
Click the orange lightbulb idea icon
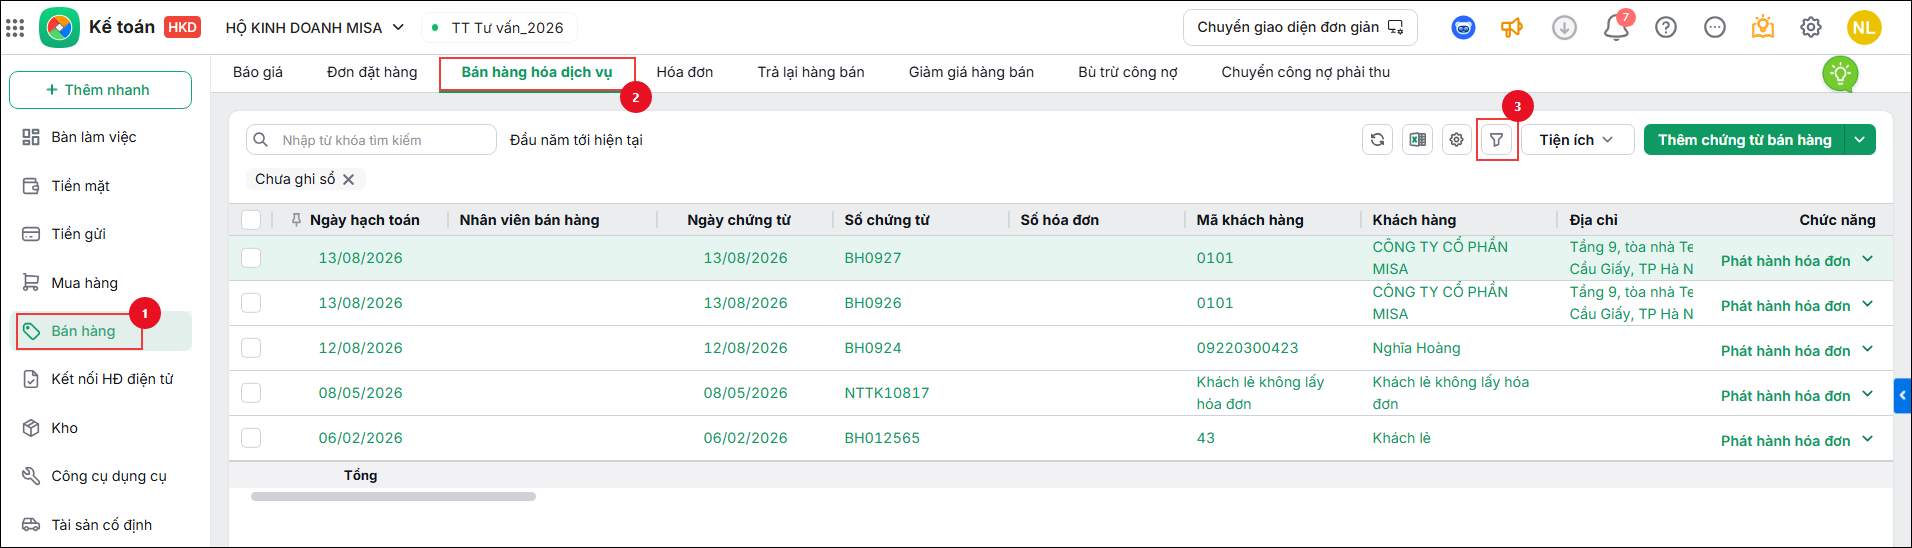coord(1763,28)
